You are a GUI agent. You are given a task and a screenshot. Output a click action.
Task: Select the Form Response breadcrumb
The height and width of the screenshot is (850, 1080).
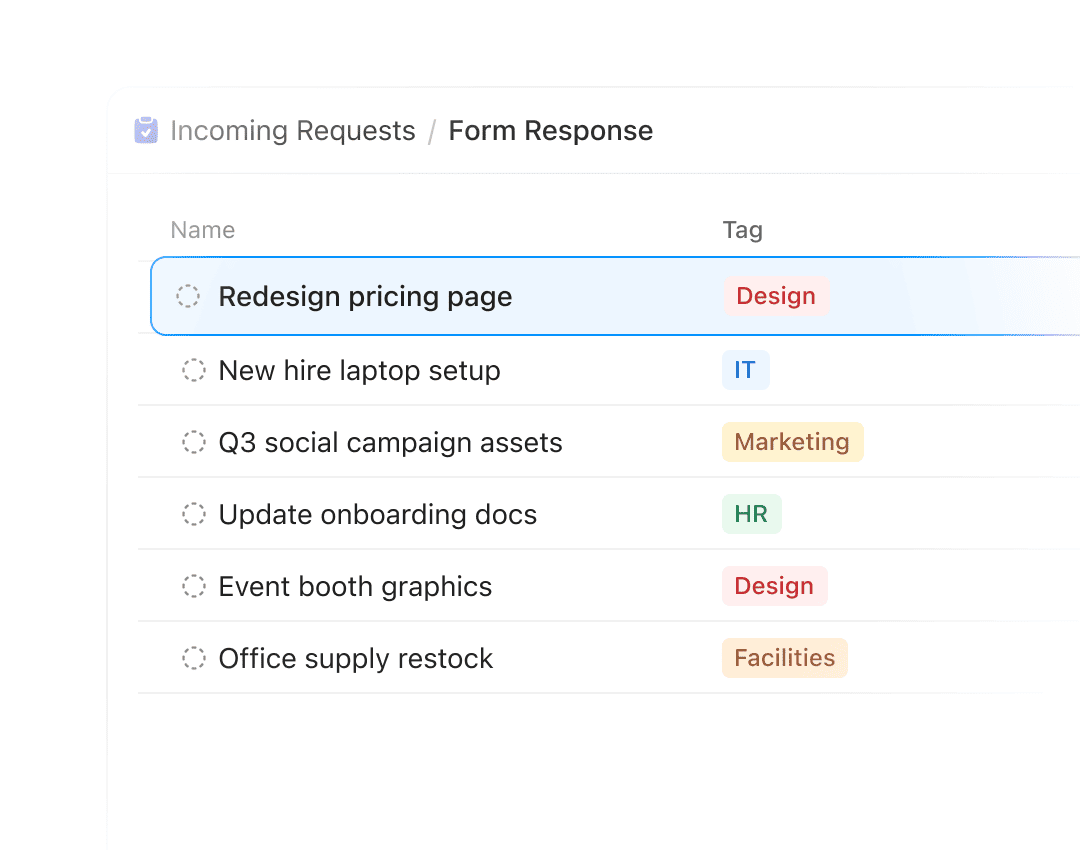pos(550,131)
